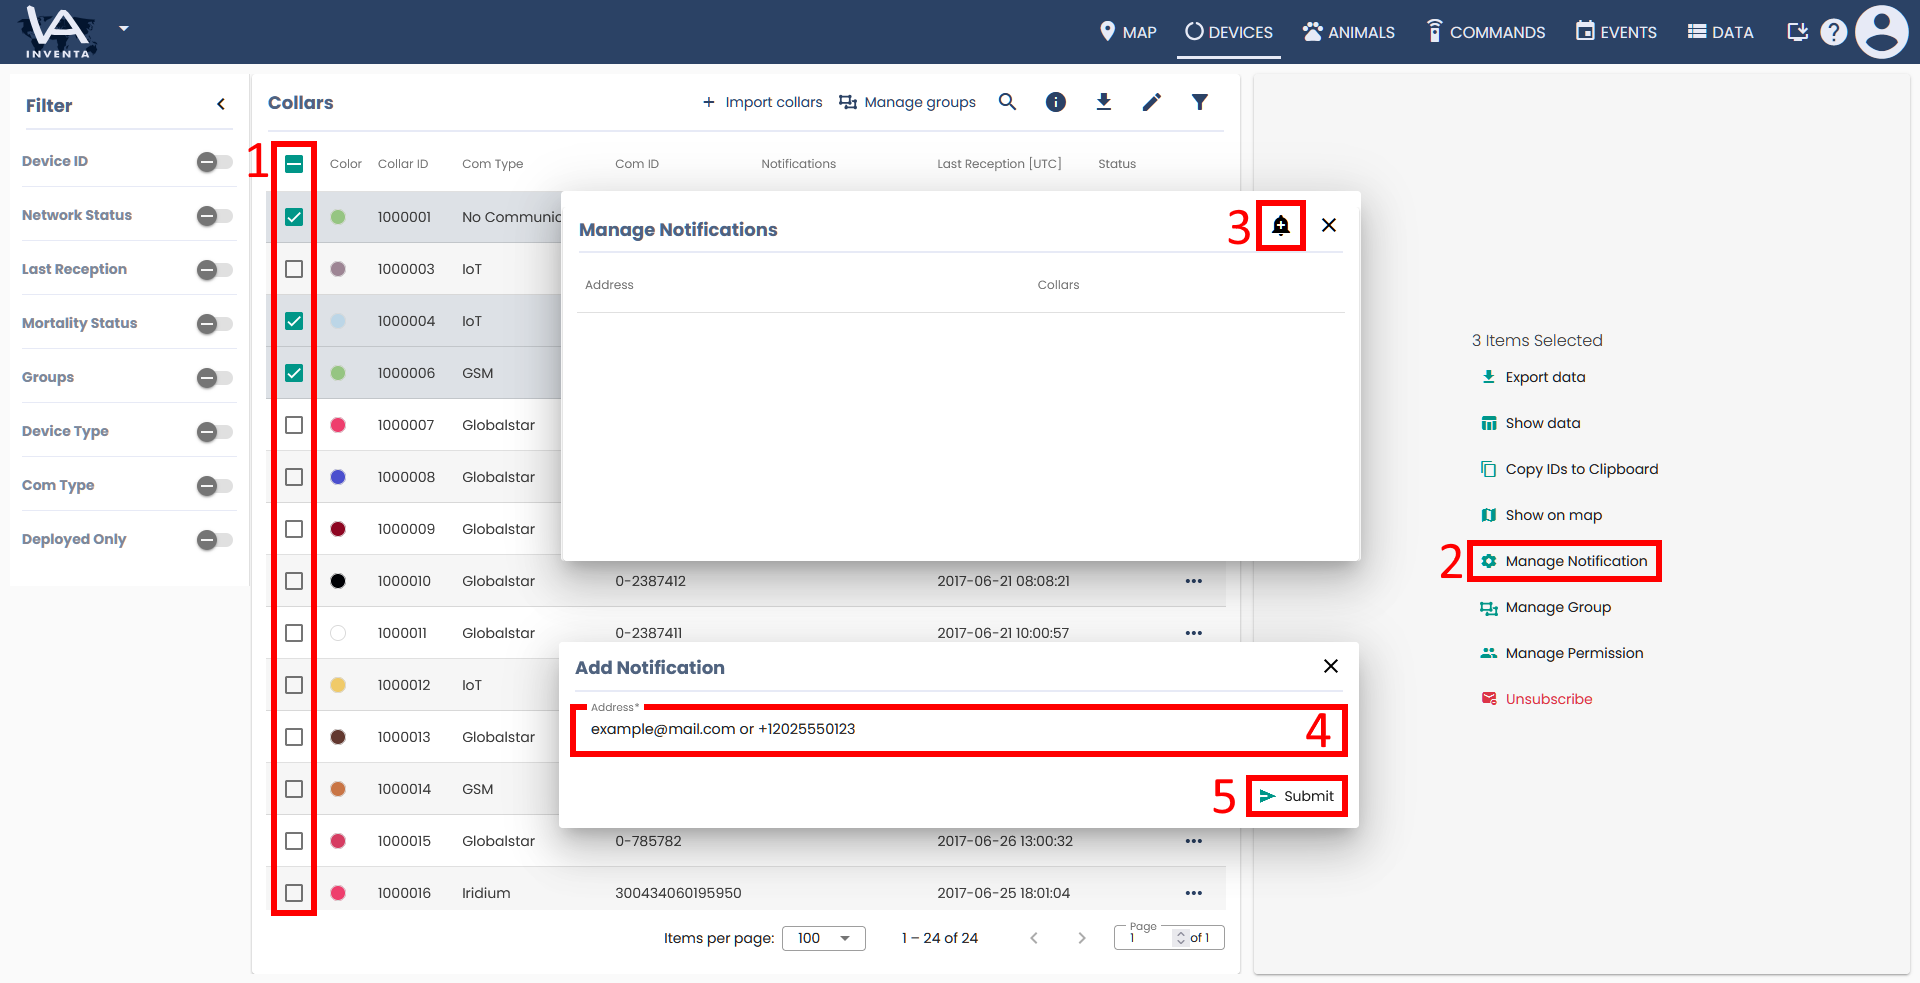Image resolution: width=1920 pixels, height=983 pixels.
Task: Click the blue color dot of collar 1000008
Action: [338, 477]
